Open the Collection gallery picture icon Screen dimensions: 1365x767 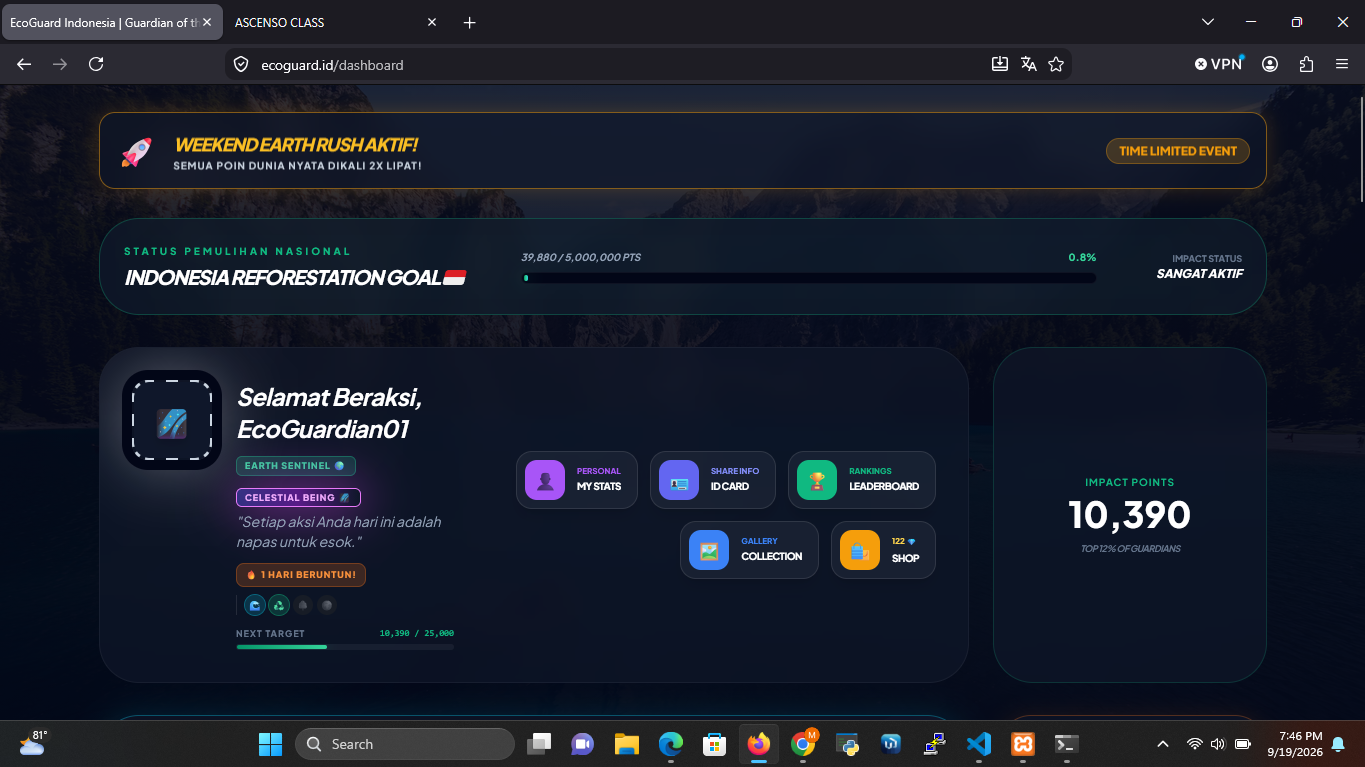709,550
